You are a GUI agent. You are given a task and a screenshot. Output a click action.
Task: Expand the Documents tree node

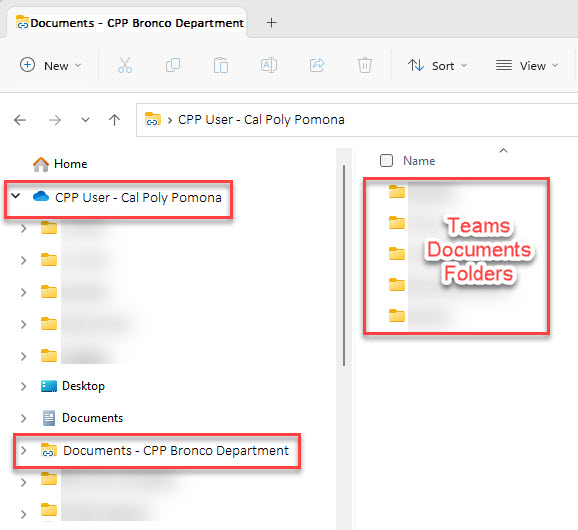tap(24, 418)
